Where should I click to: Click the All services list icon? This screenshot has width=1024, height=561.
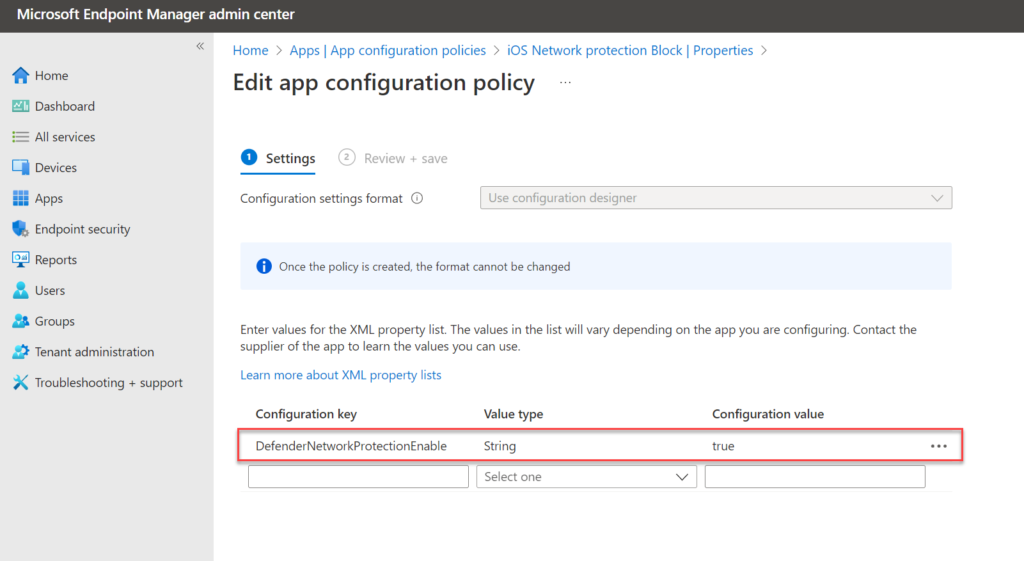20,136
